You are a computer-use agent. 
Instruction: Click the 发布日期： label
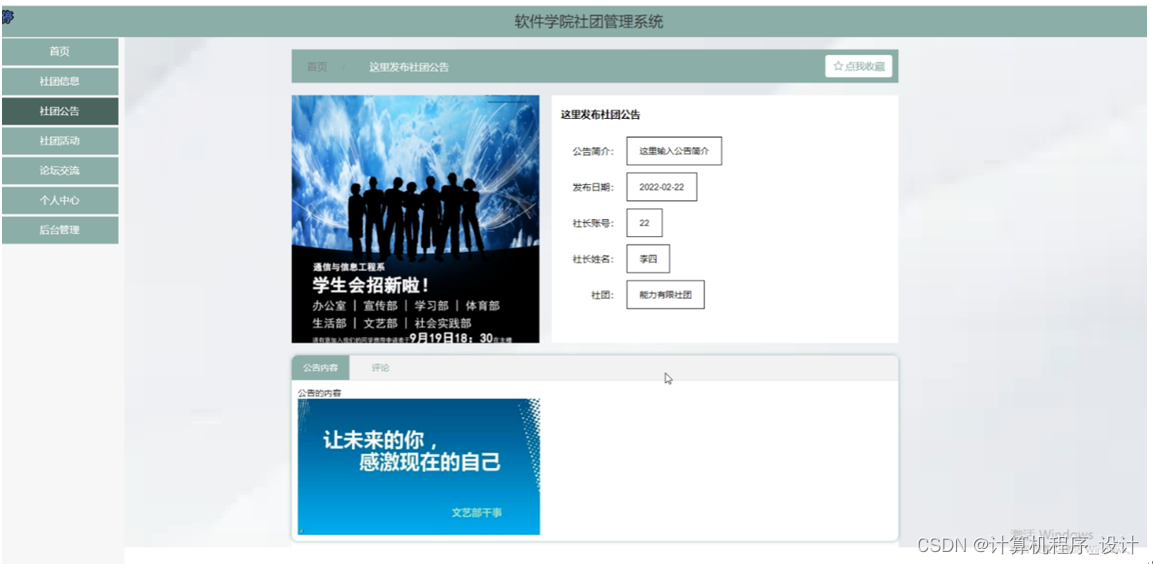coord(593,187)
